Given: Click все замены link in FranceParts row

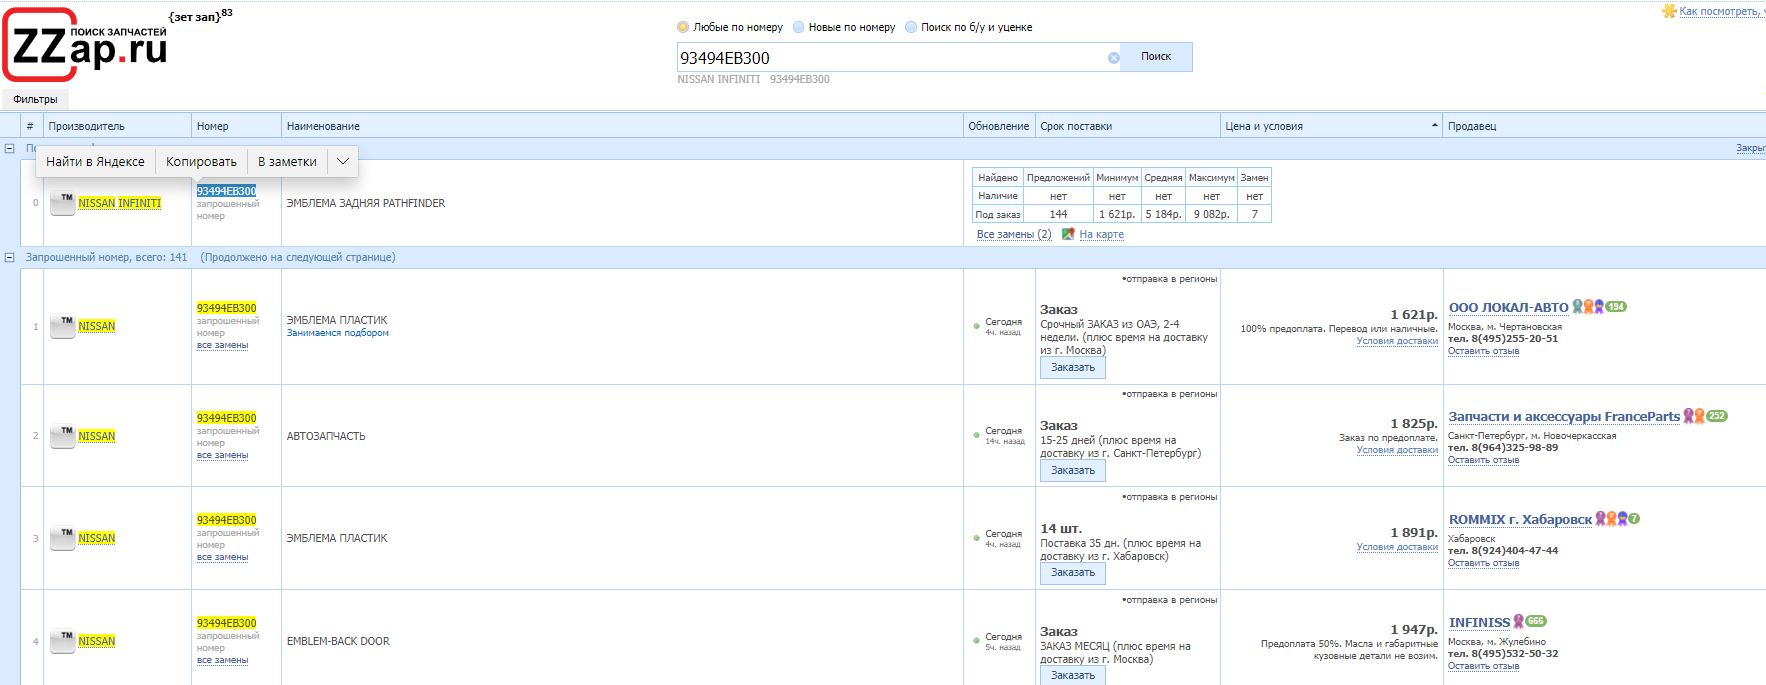Looking at the screenshot, I should (222, 455).
